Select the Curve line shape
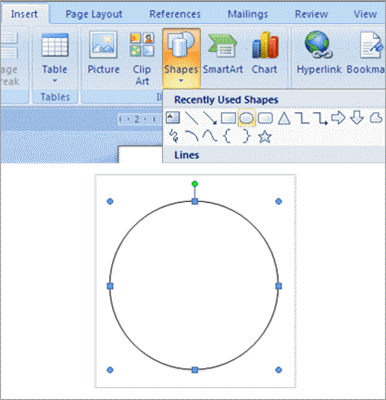Image resolution: width=386 pixels, height=400 pixels. (210, 136)
